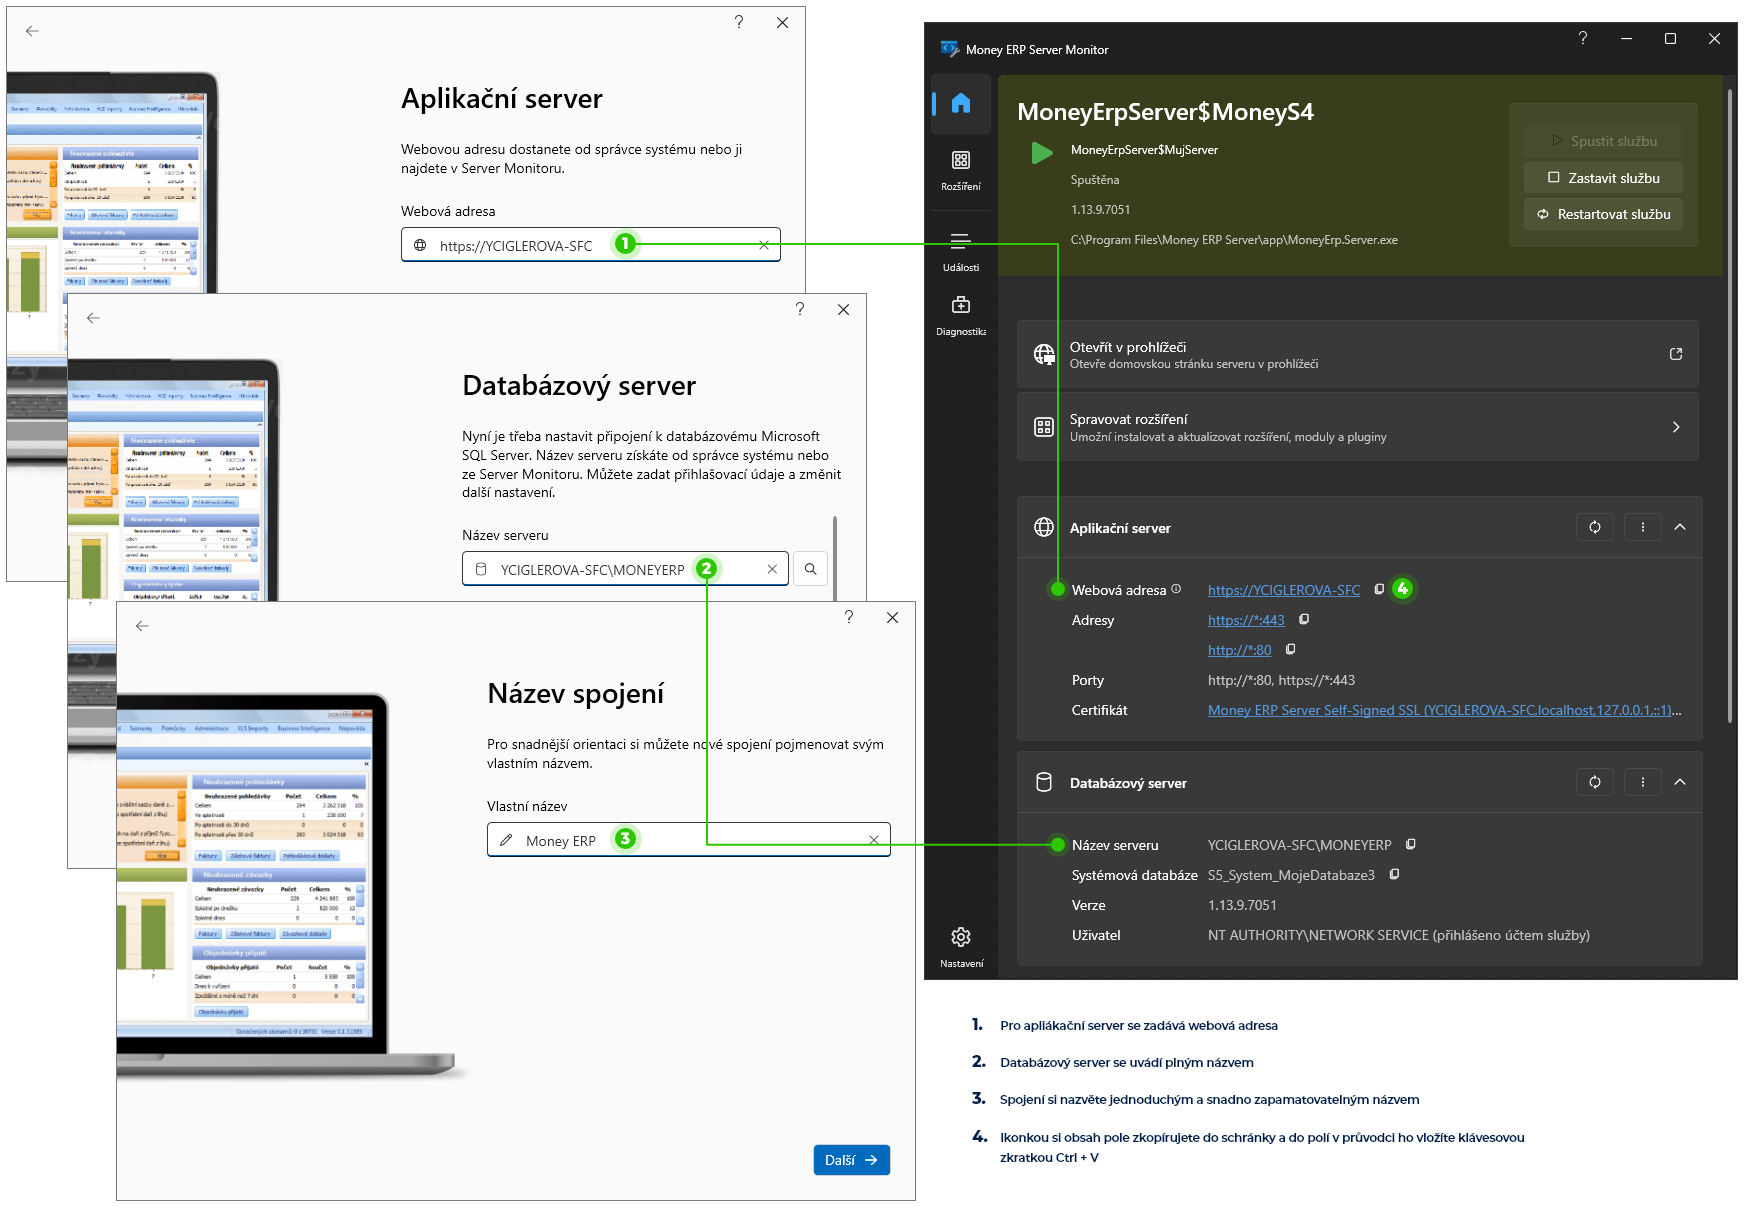Viewport: 1753px width, 1208px height.
Task: Search for servers with magnifier button
Action: [810, 569]
